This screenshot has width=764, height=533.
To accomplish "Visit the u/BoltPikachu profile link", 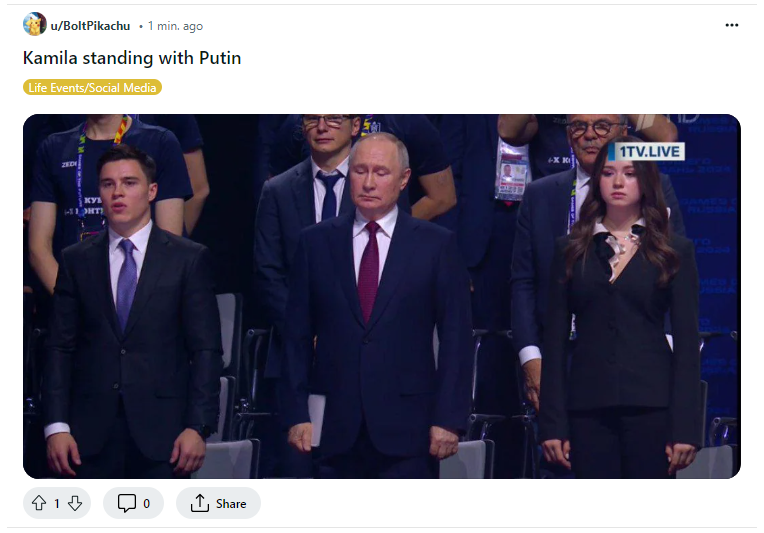I will click(90, 26).
